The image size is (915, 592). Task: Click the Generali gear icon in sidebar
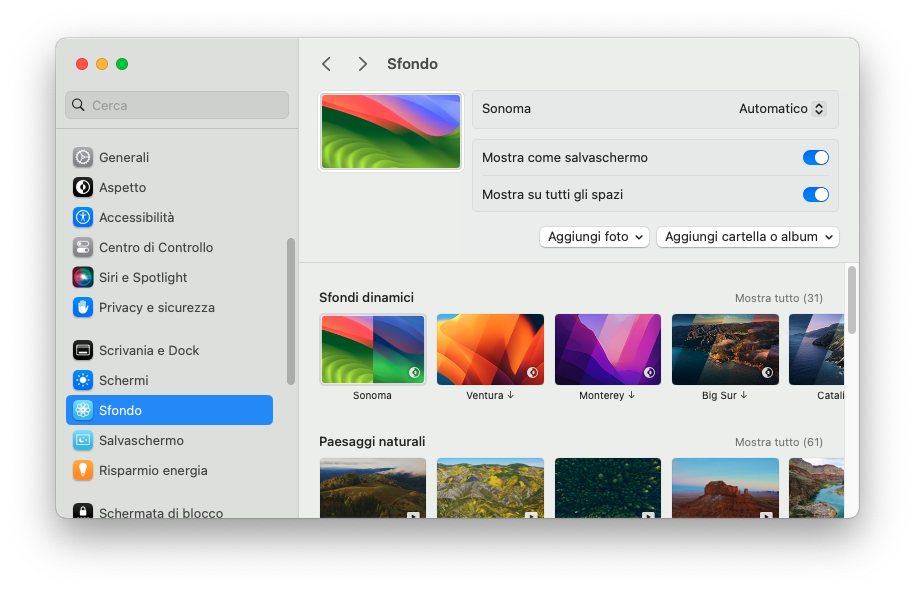[x=83, y=157]
